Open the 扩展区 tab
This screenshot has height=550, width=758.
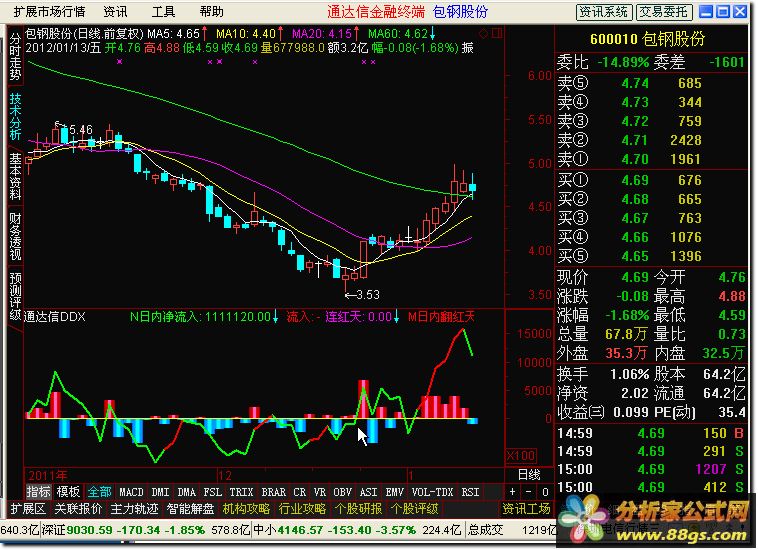click(28, 509)
